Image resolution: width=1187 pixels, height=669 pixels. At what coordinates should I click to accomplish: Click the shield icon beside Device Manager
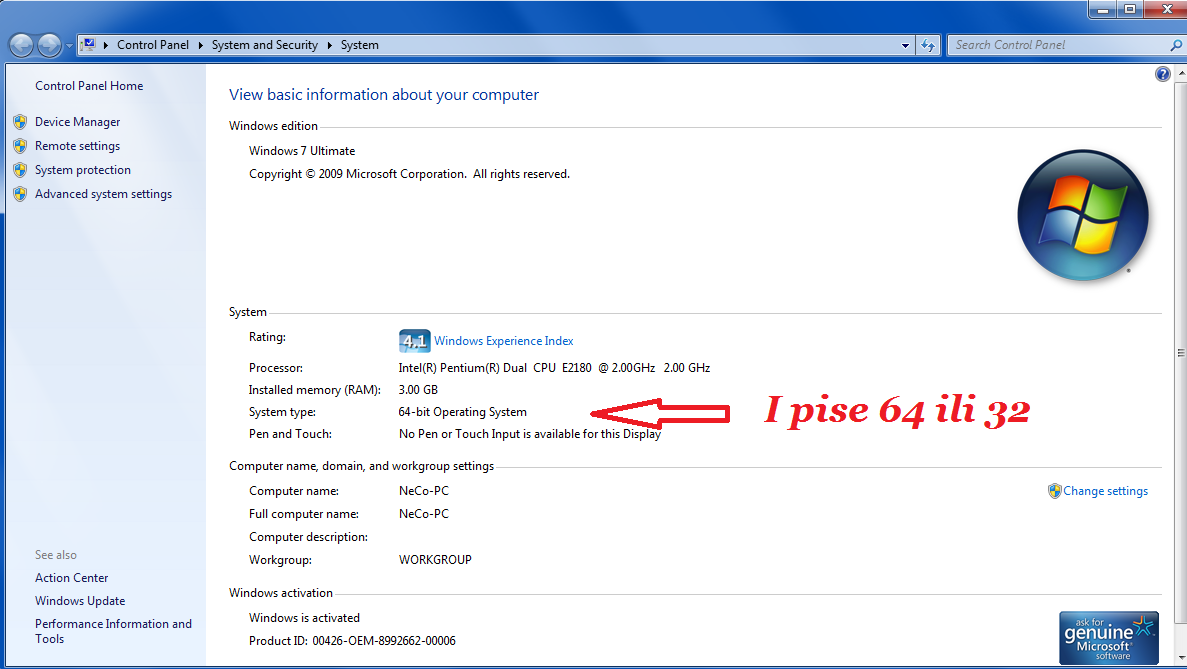pos(20,122)
